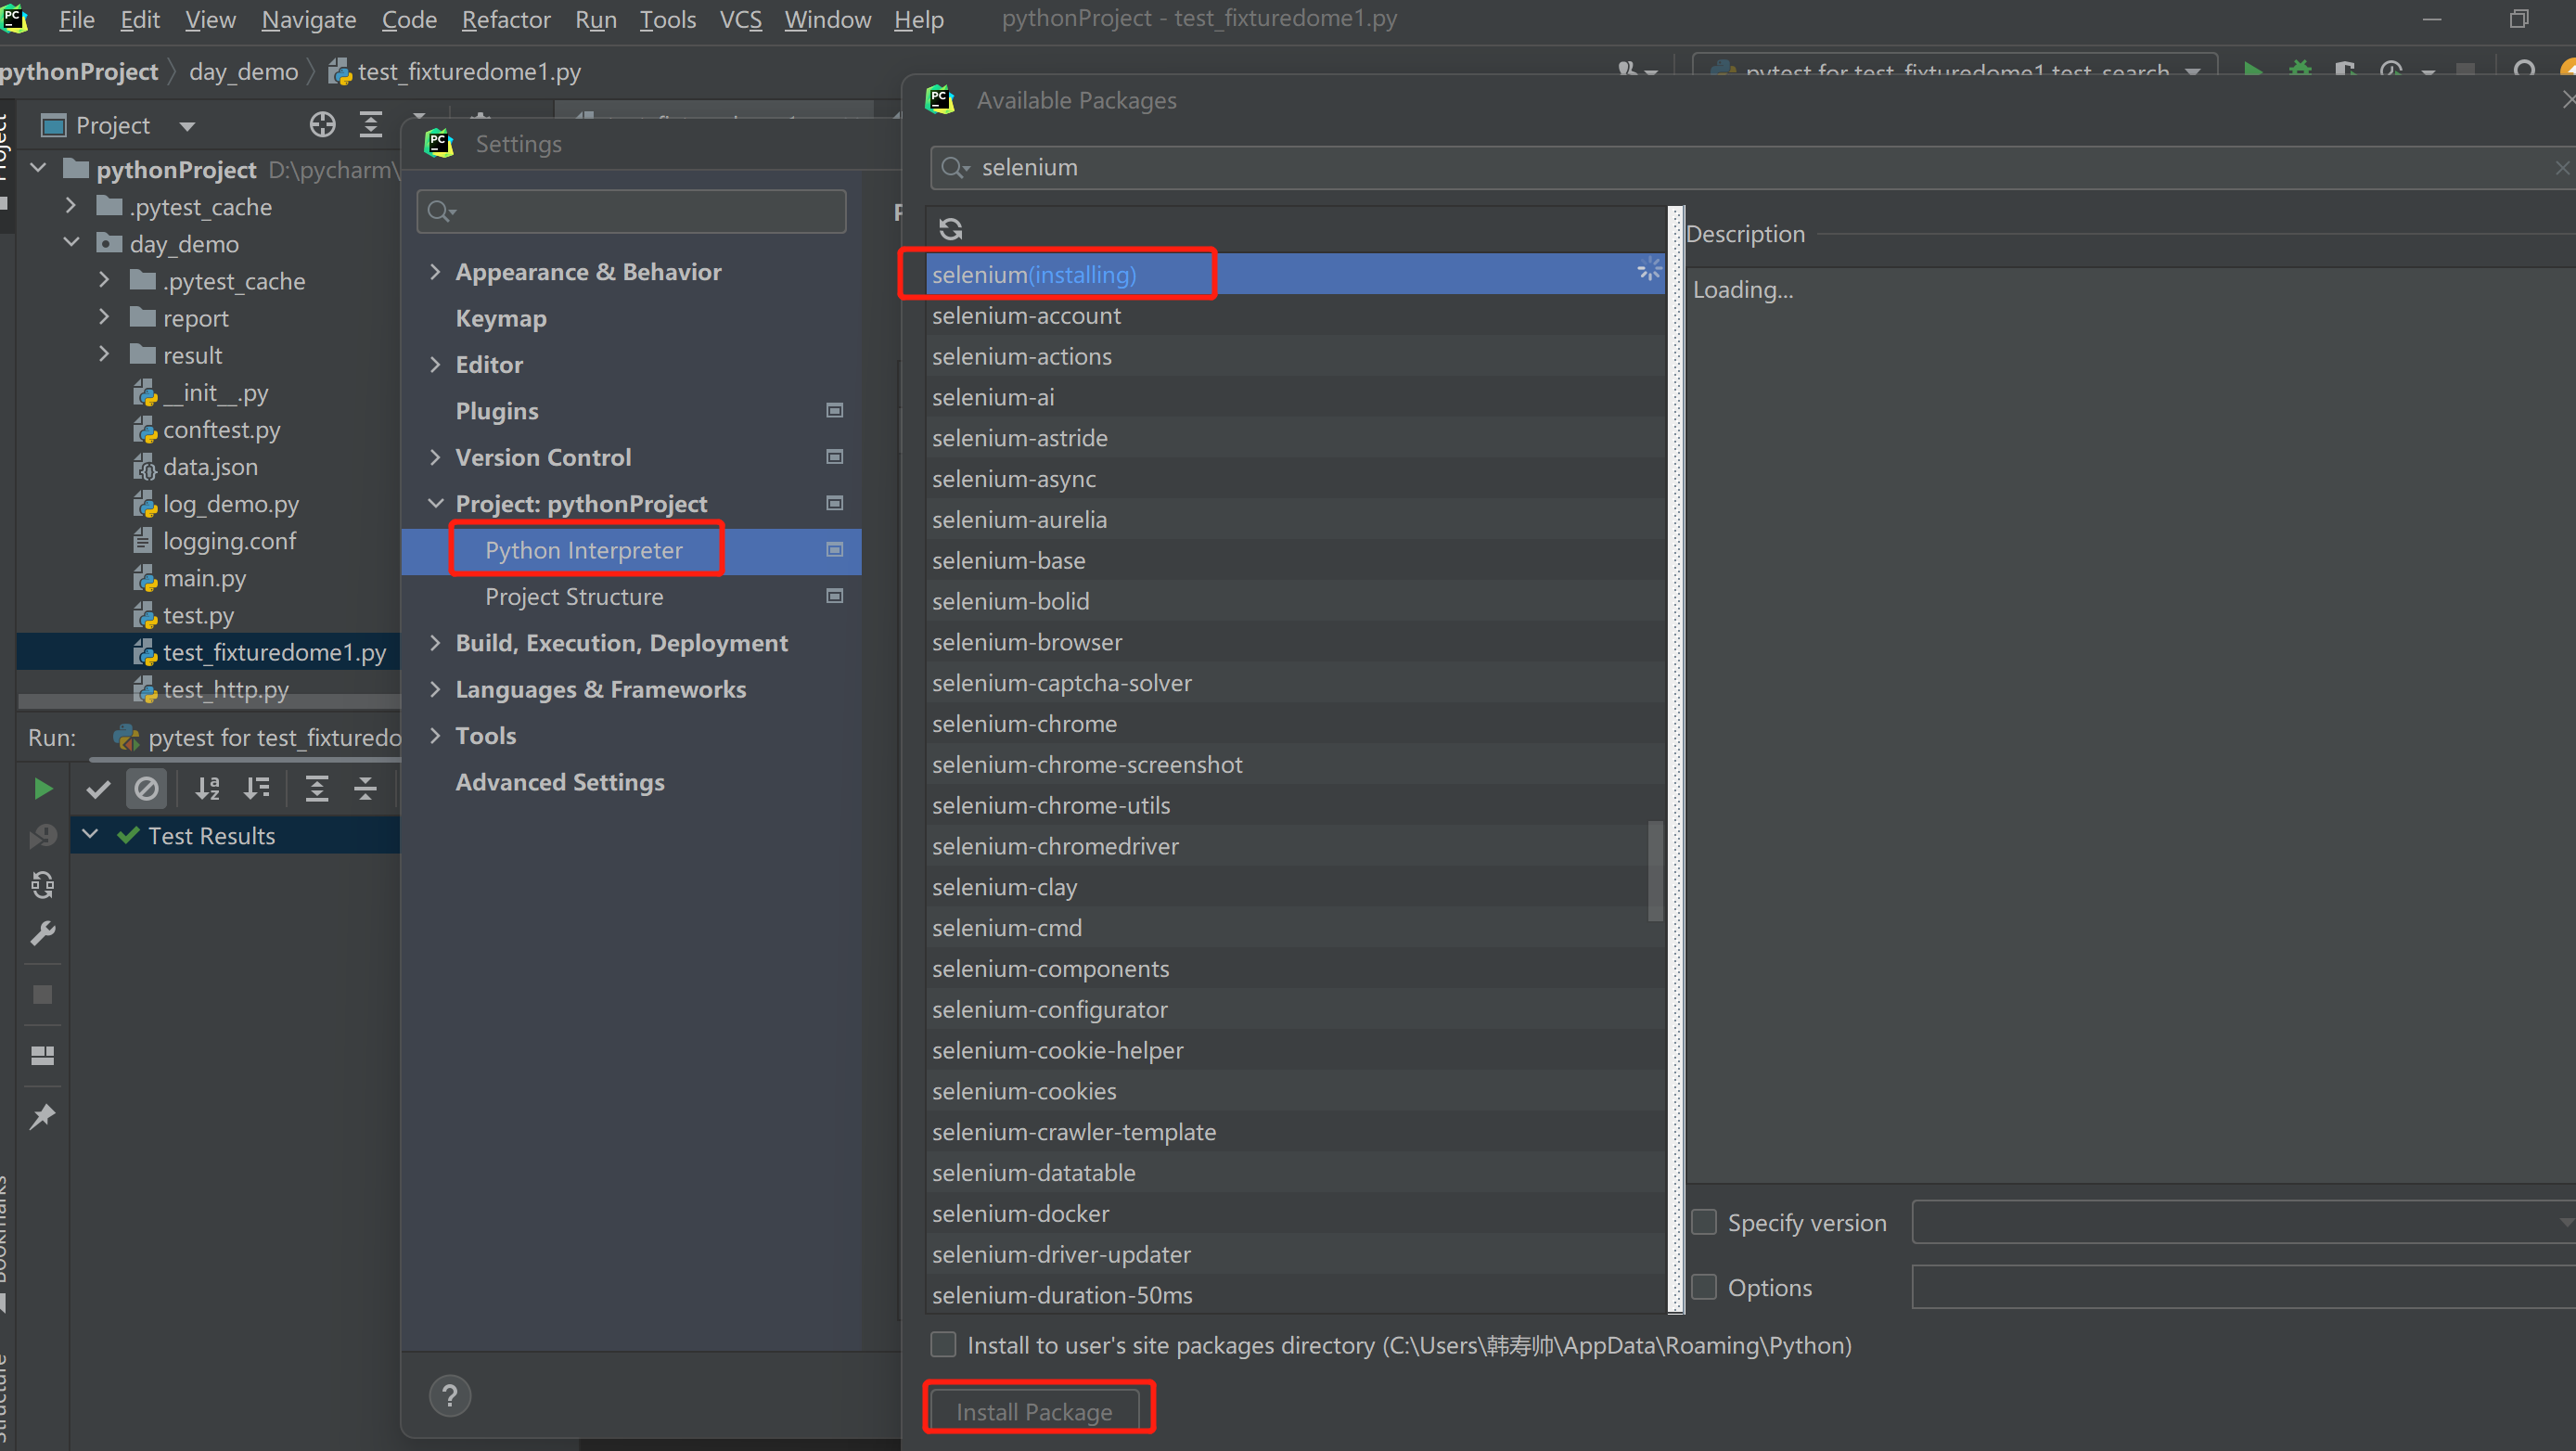This screenshot has width=2576, height=1451.
Task: Collapse the day_demo folder
Action: point(72,243)
